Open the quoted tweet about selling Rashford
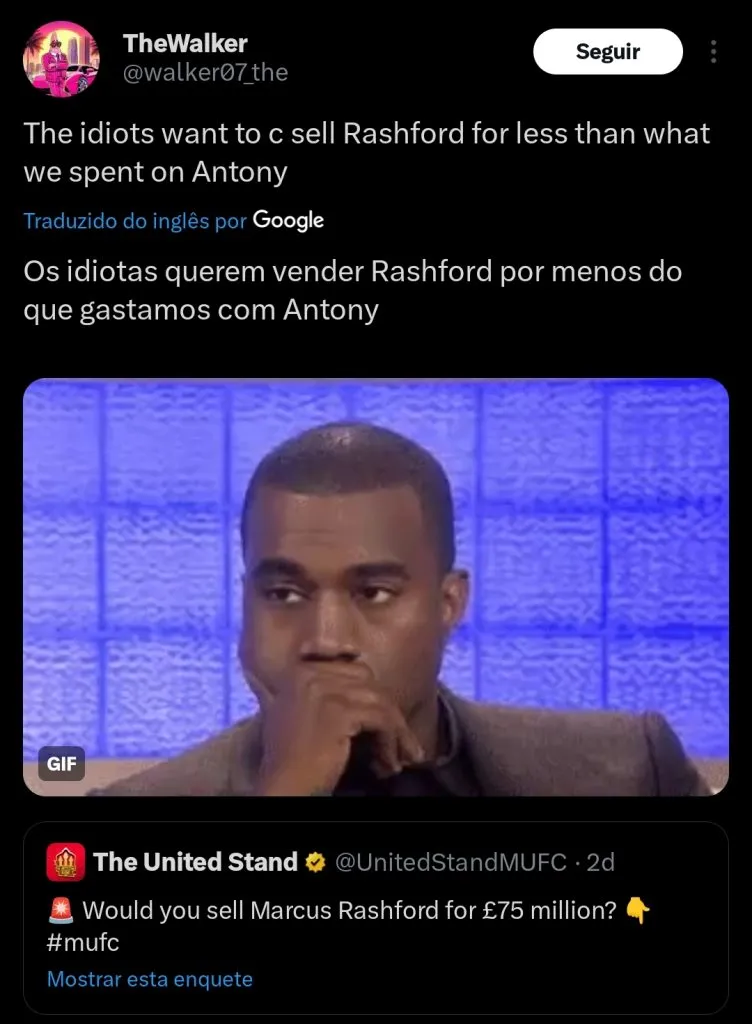The image size is (752, 1024). pos(376,918)
